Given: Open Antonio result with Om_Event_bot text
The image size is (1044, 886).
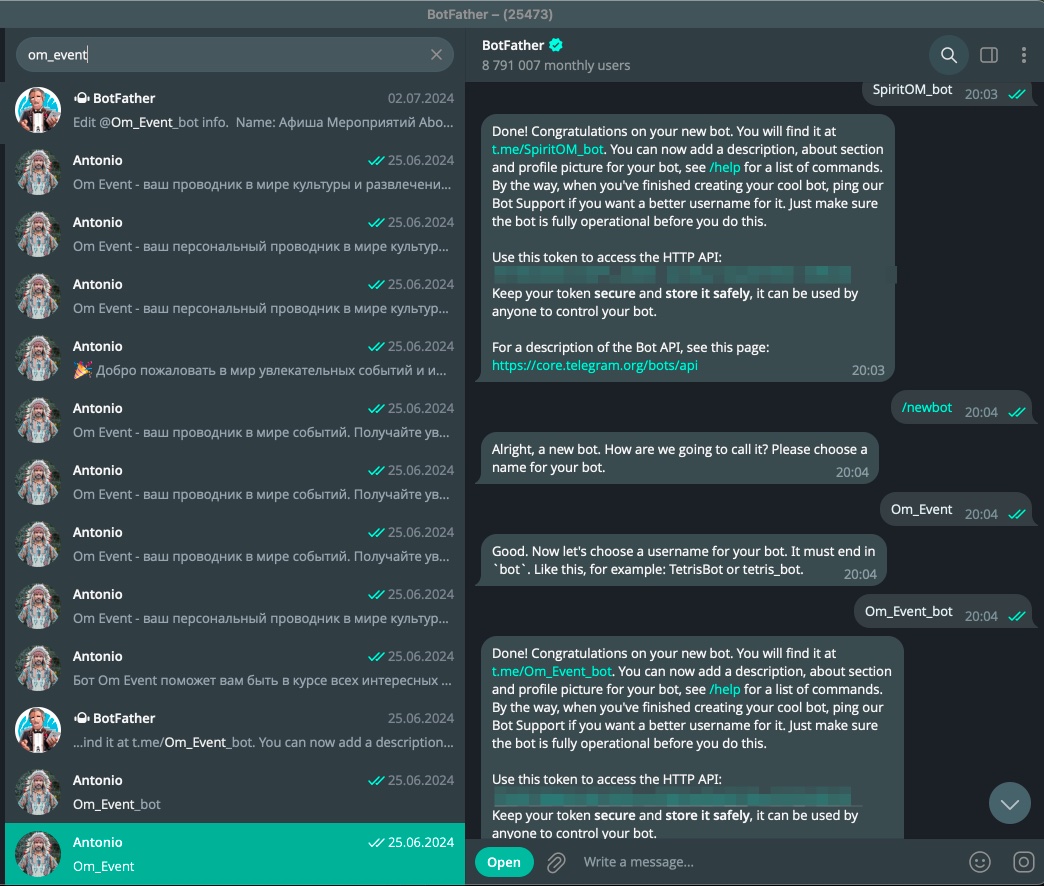Looking at the screenshot, I should point(234,792).
